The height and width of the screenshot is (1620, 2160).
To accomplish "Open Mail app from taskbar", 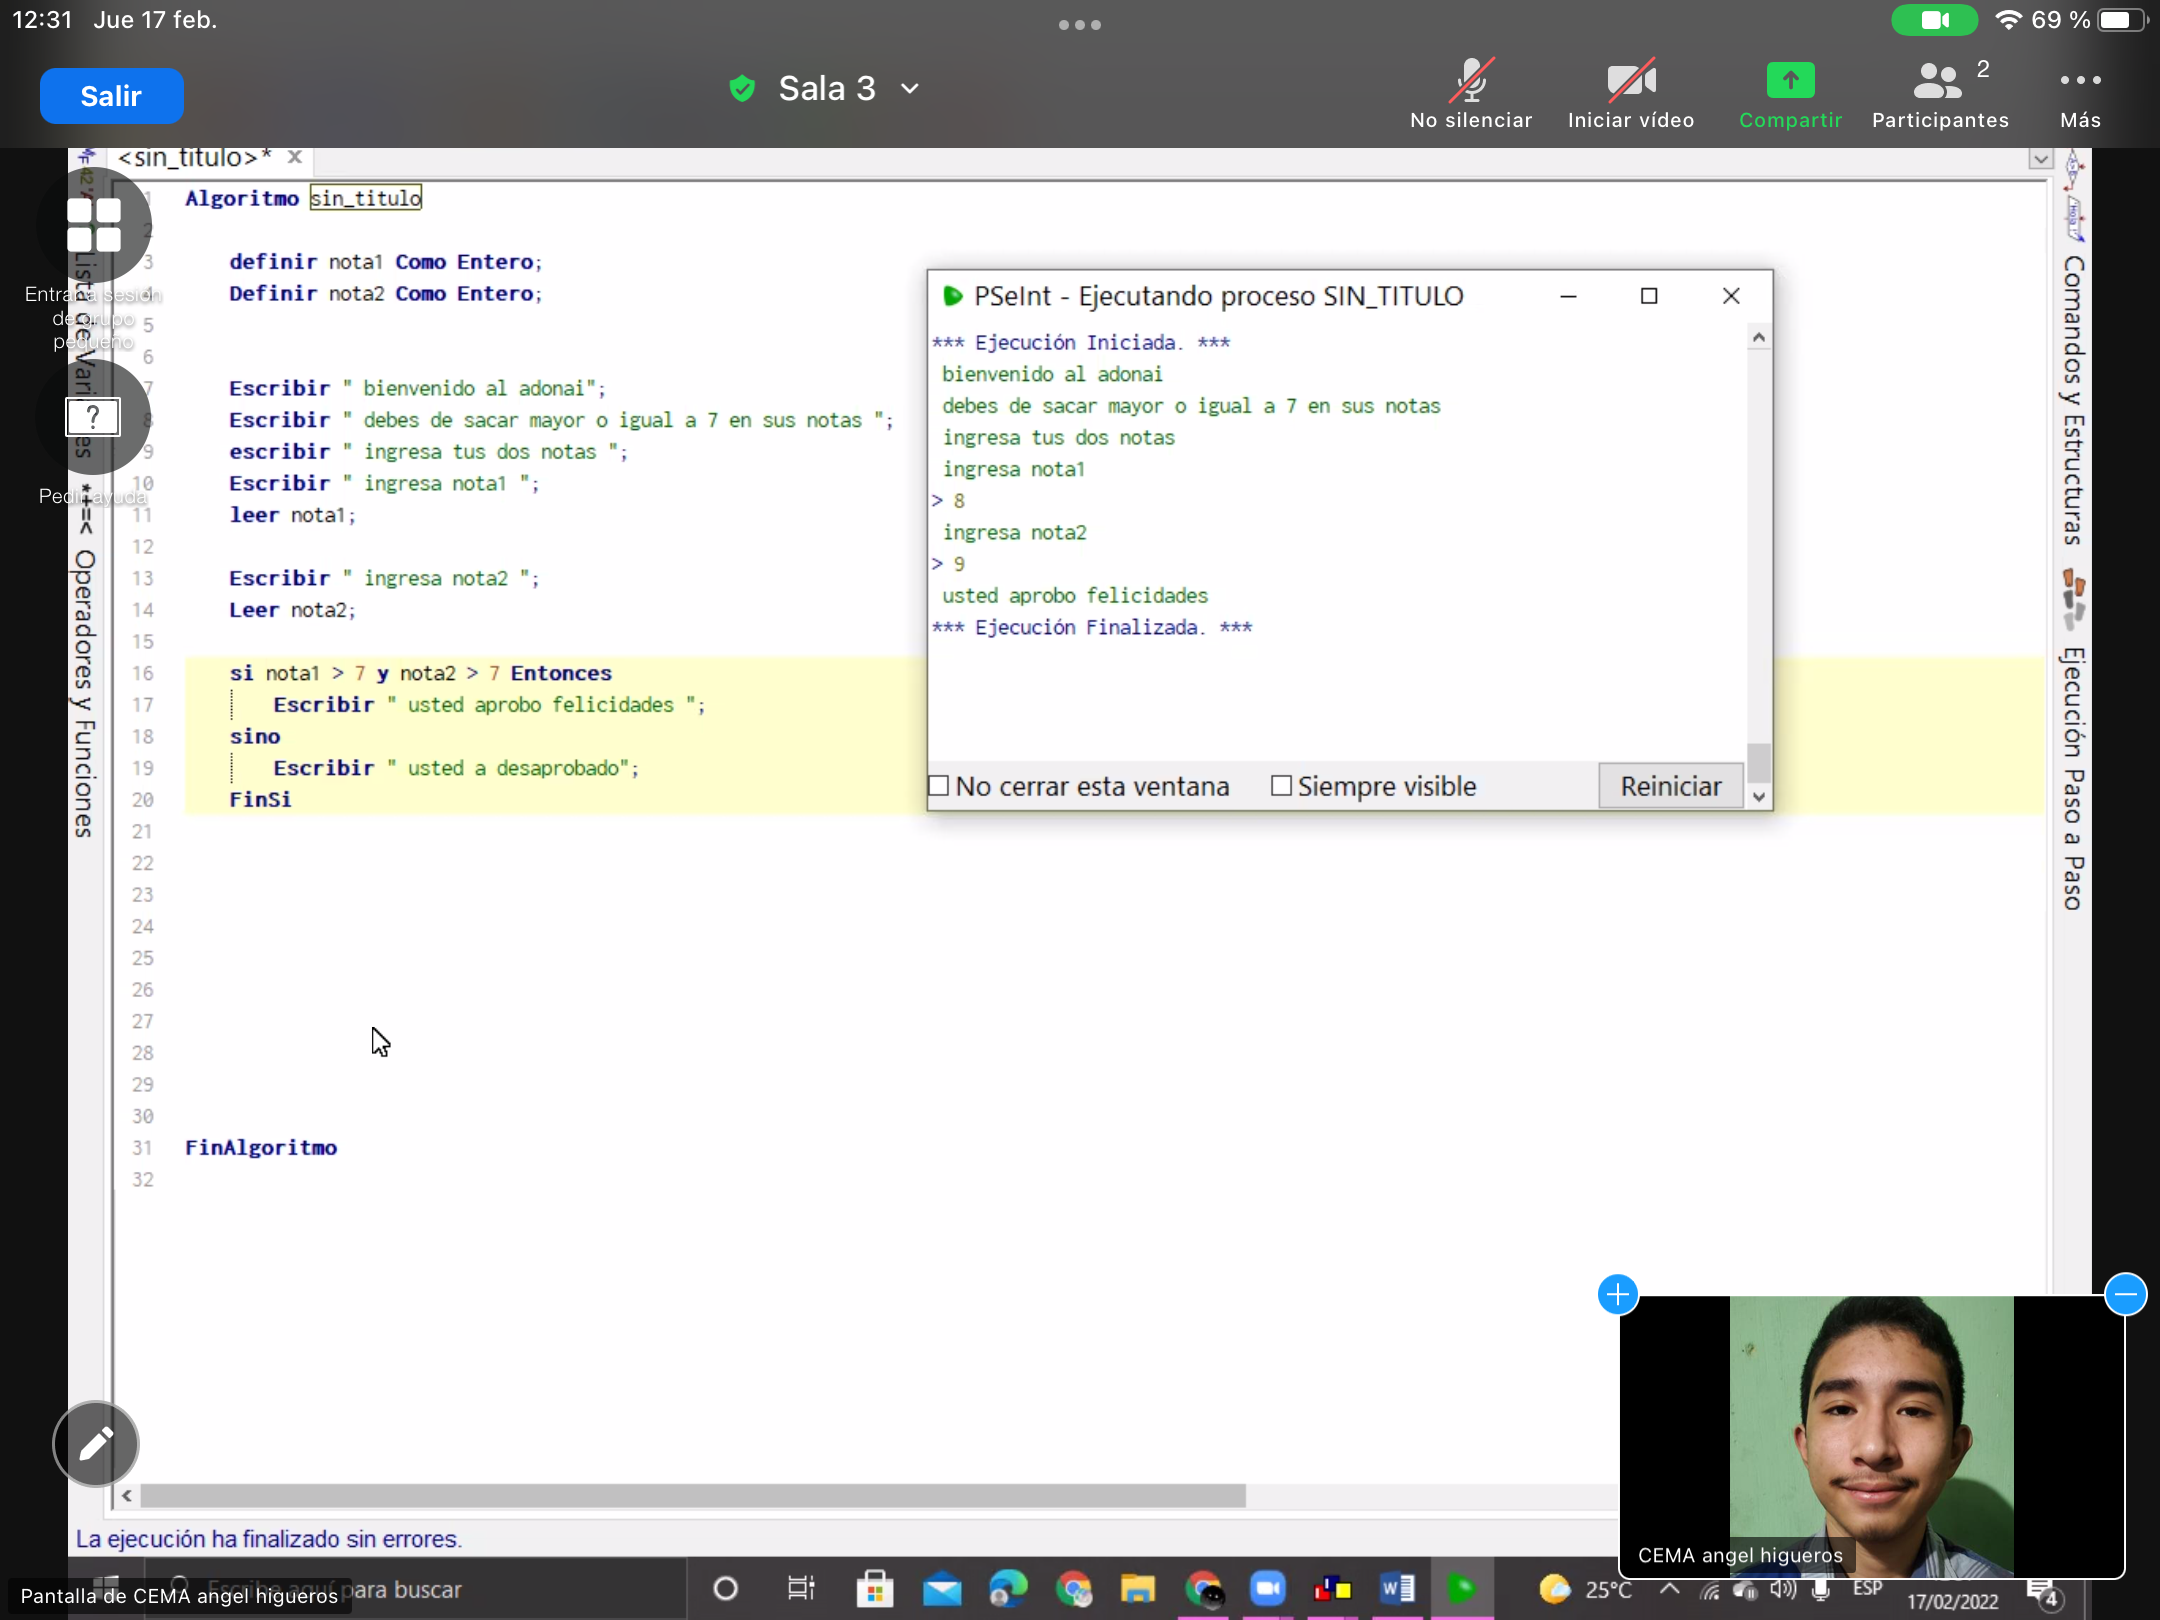I will 941,1588.
